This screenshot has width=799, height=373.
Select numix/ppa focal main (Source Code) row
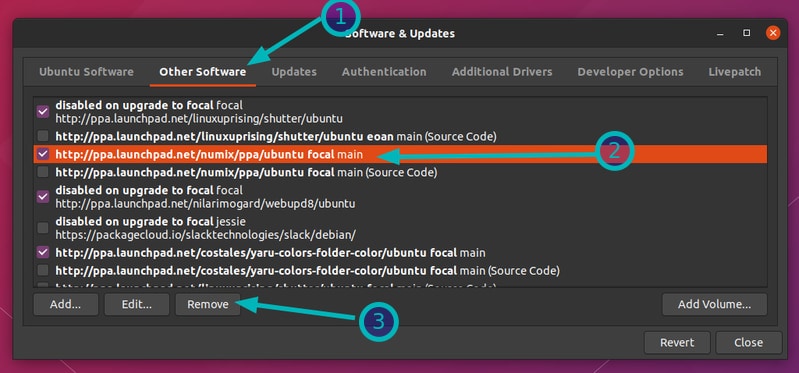tap(400, 172)
